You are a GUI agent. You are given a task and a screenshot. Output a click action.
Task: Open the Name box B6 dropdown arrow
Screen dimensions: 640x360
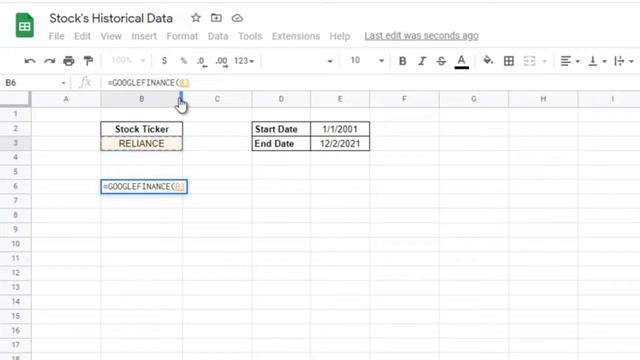point(63,83)
